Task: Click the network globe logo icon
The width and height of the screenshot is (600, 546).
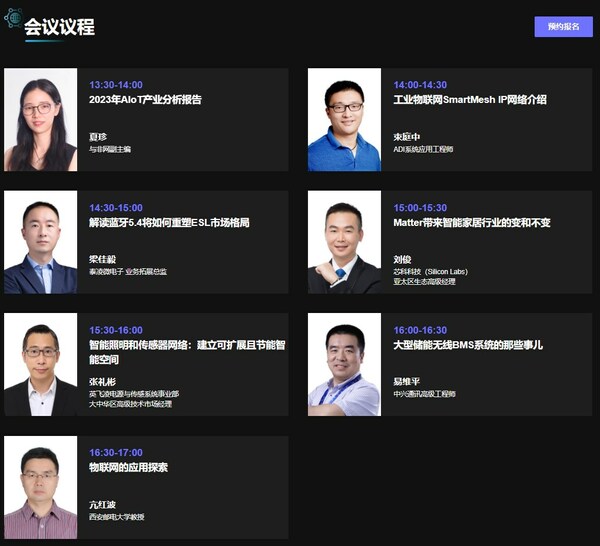Action: coord(14,18)
